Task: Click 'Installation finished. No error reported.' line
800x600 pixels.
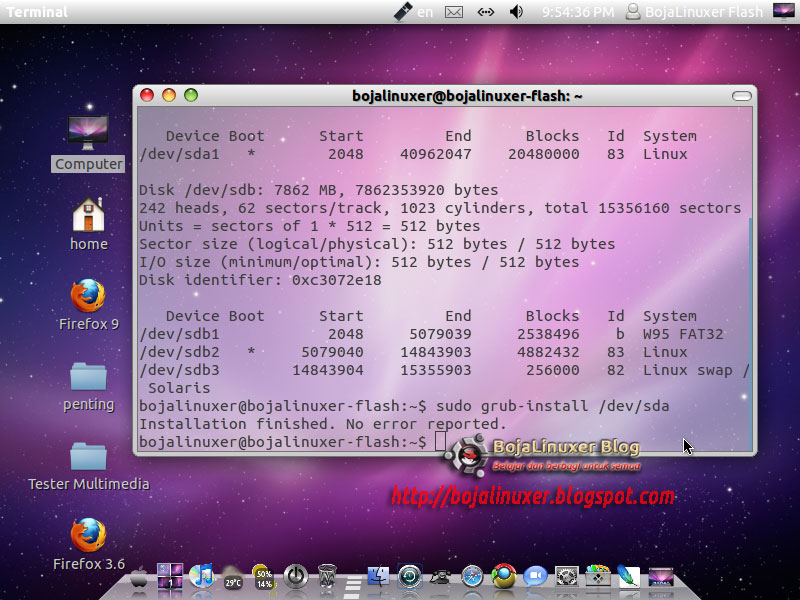Action: click(x=322, y=424)
